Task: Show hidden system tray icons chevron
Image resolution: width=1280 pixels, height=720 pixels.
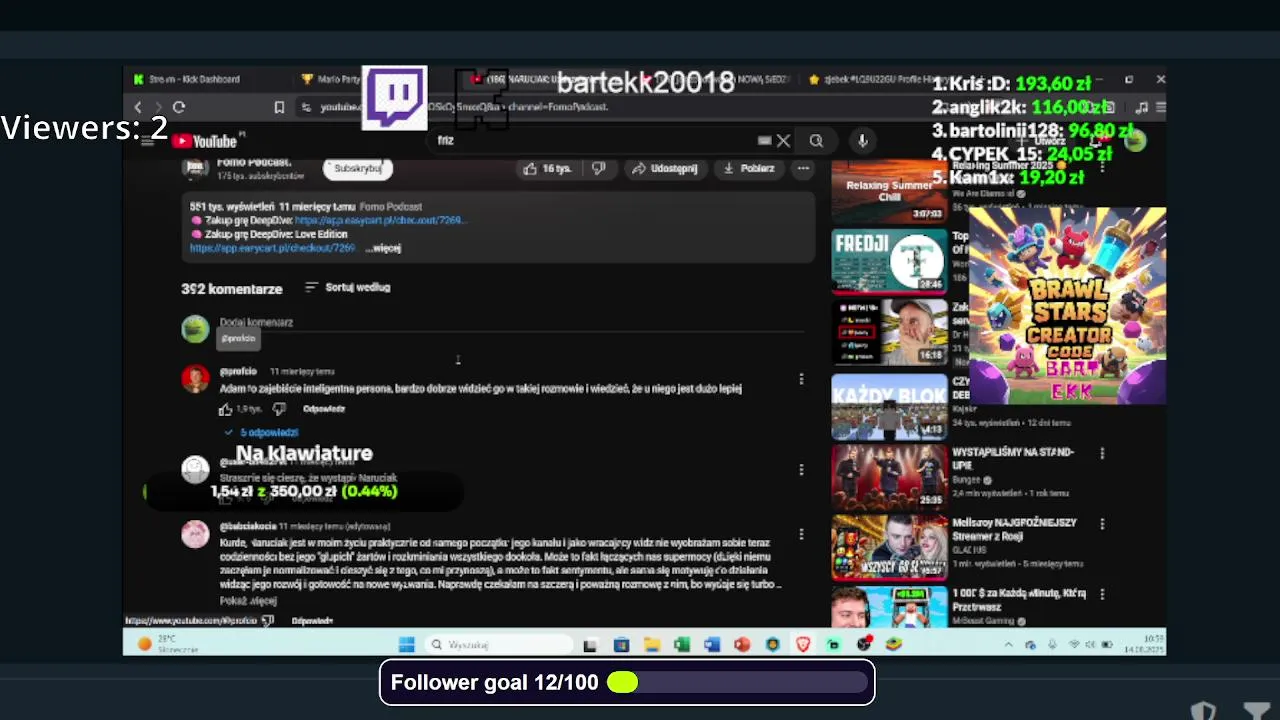Action: point(1008,645)
